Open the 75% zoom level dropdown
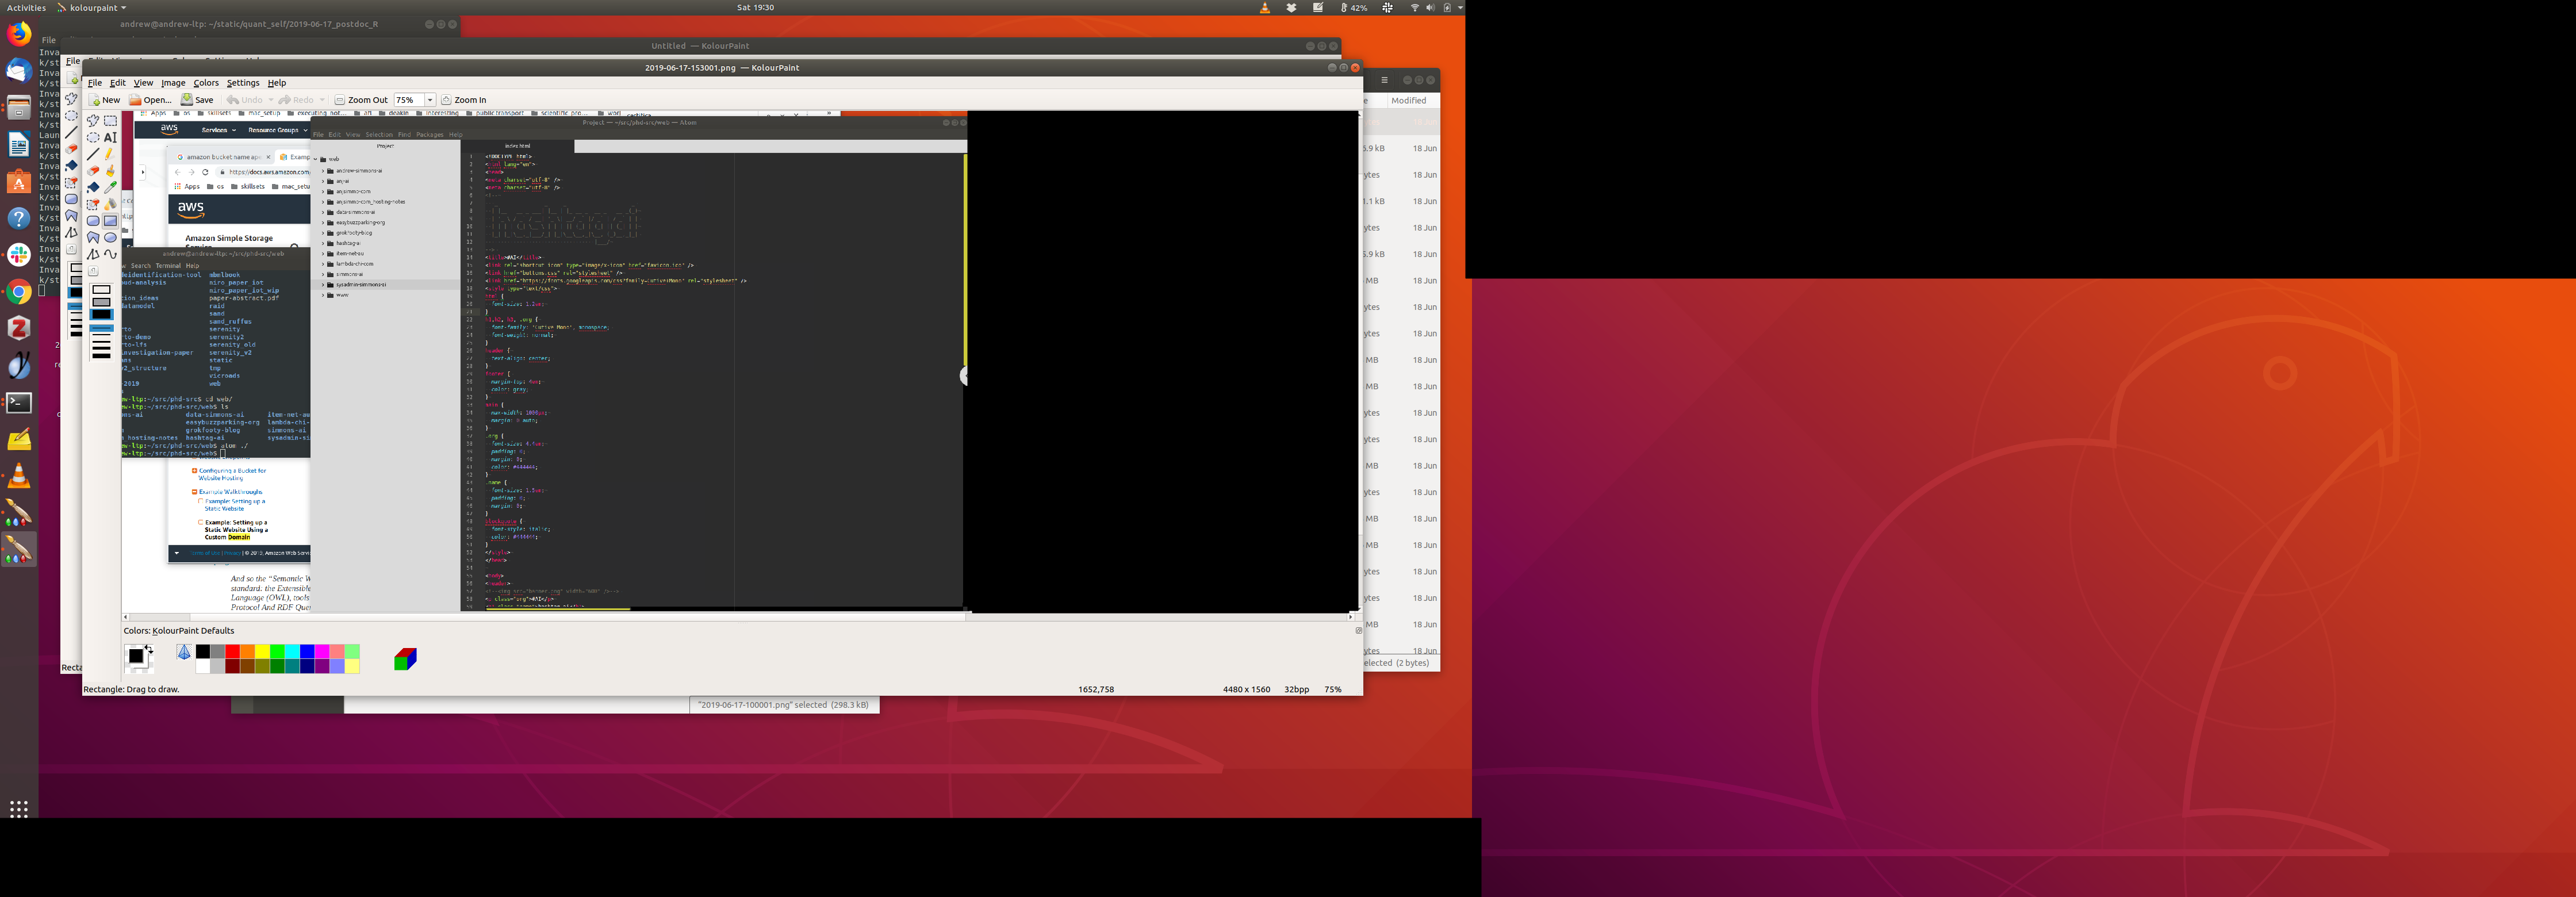This screenshot has width=2576, height=897. [430, 100]
